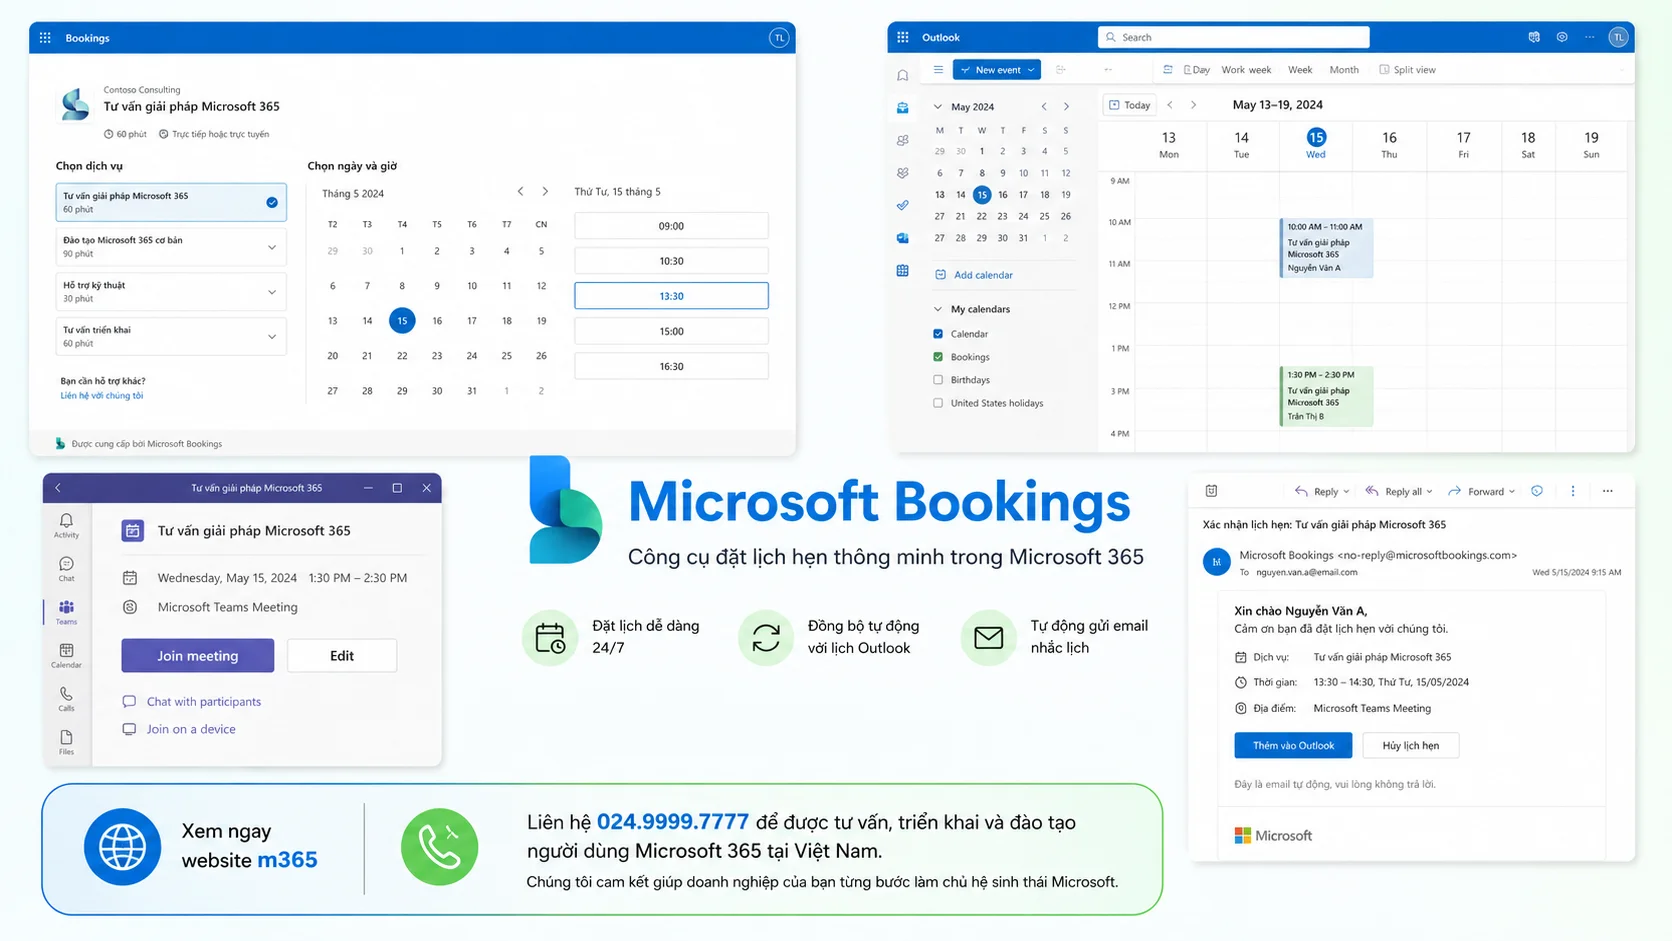This screenshot has width=1672, height=941.
Task: Go back in the Teams meeting window
Action: point(58,488)
